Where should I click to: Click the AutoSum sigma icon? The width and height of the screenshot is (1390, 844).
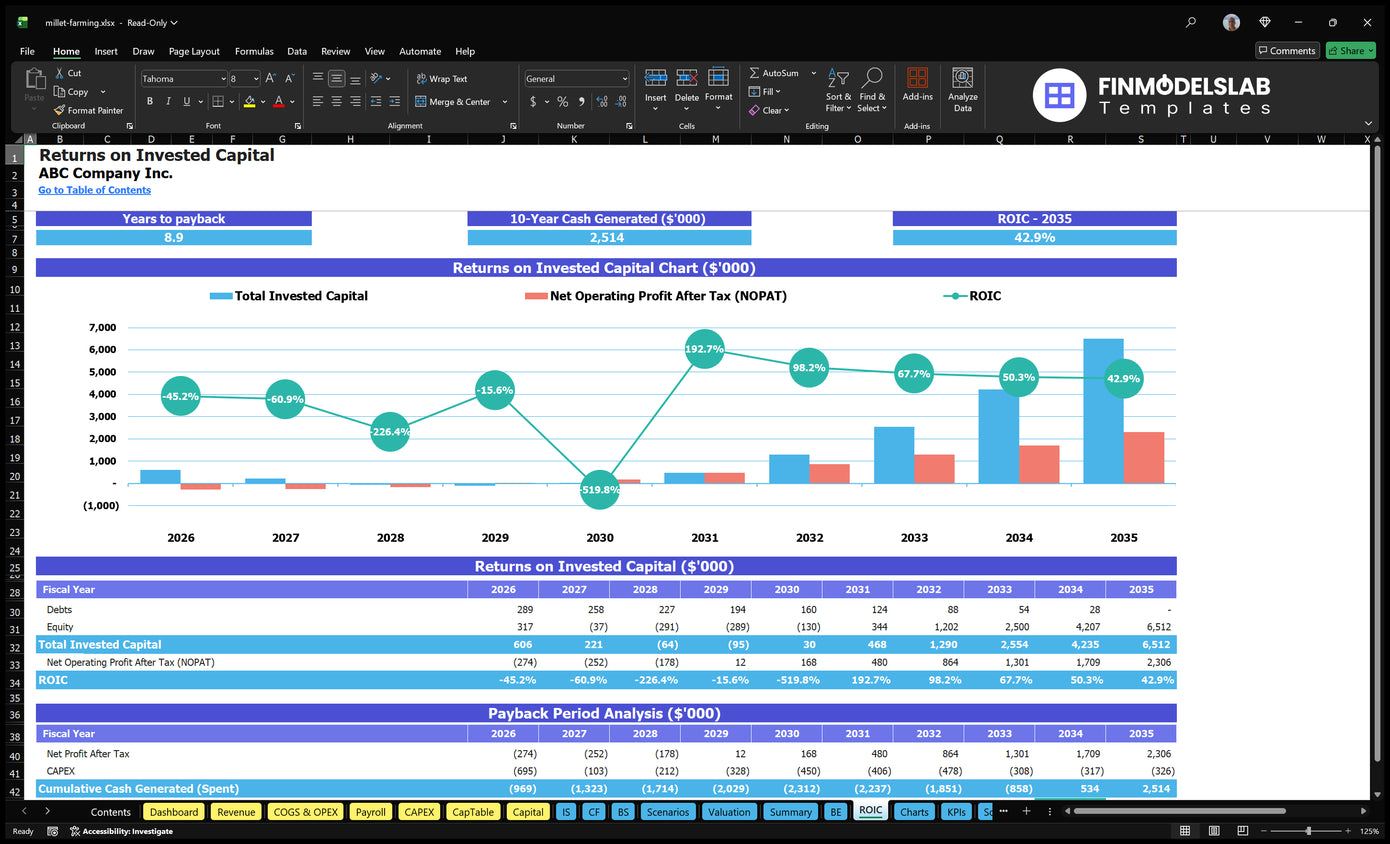pos(754,73)
